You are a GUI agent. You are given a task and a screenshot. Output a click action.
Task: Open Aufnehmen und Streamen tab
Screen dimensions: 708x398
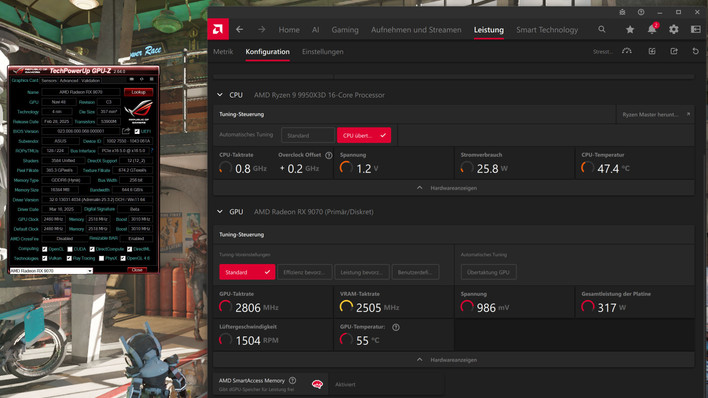click(416, 30)
